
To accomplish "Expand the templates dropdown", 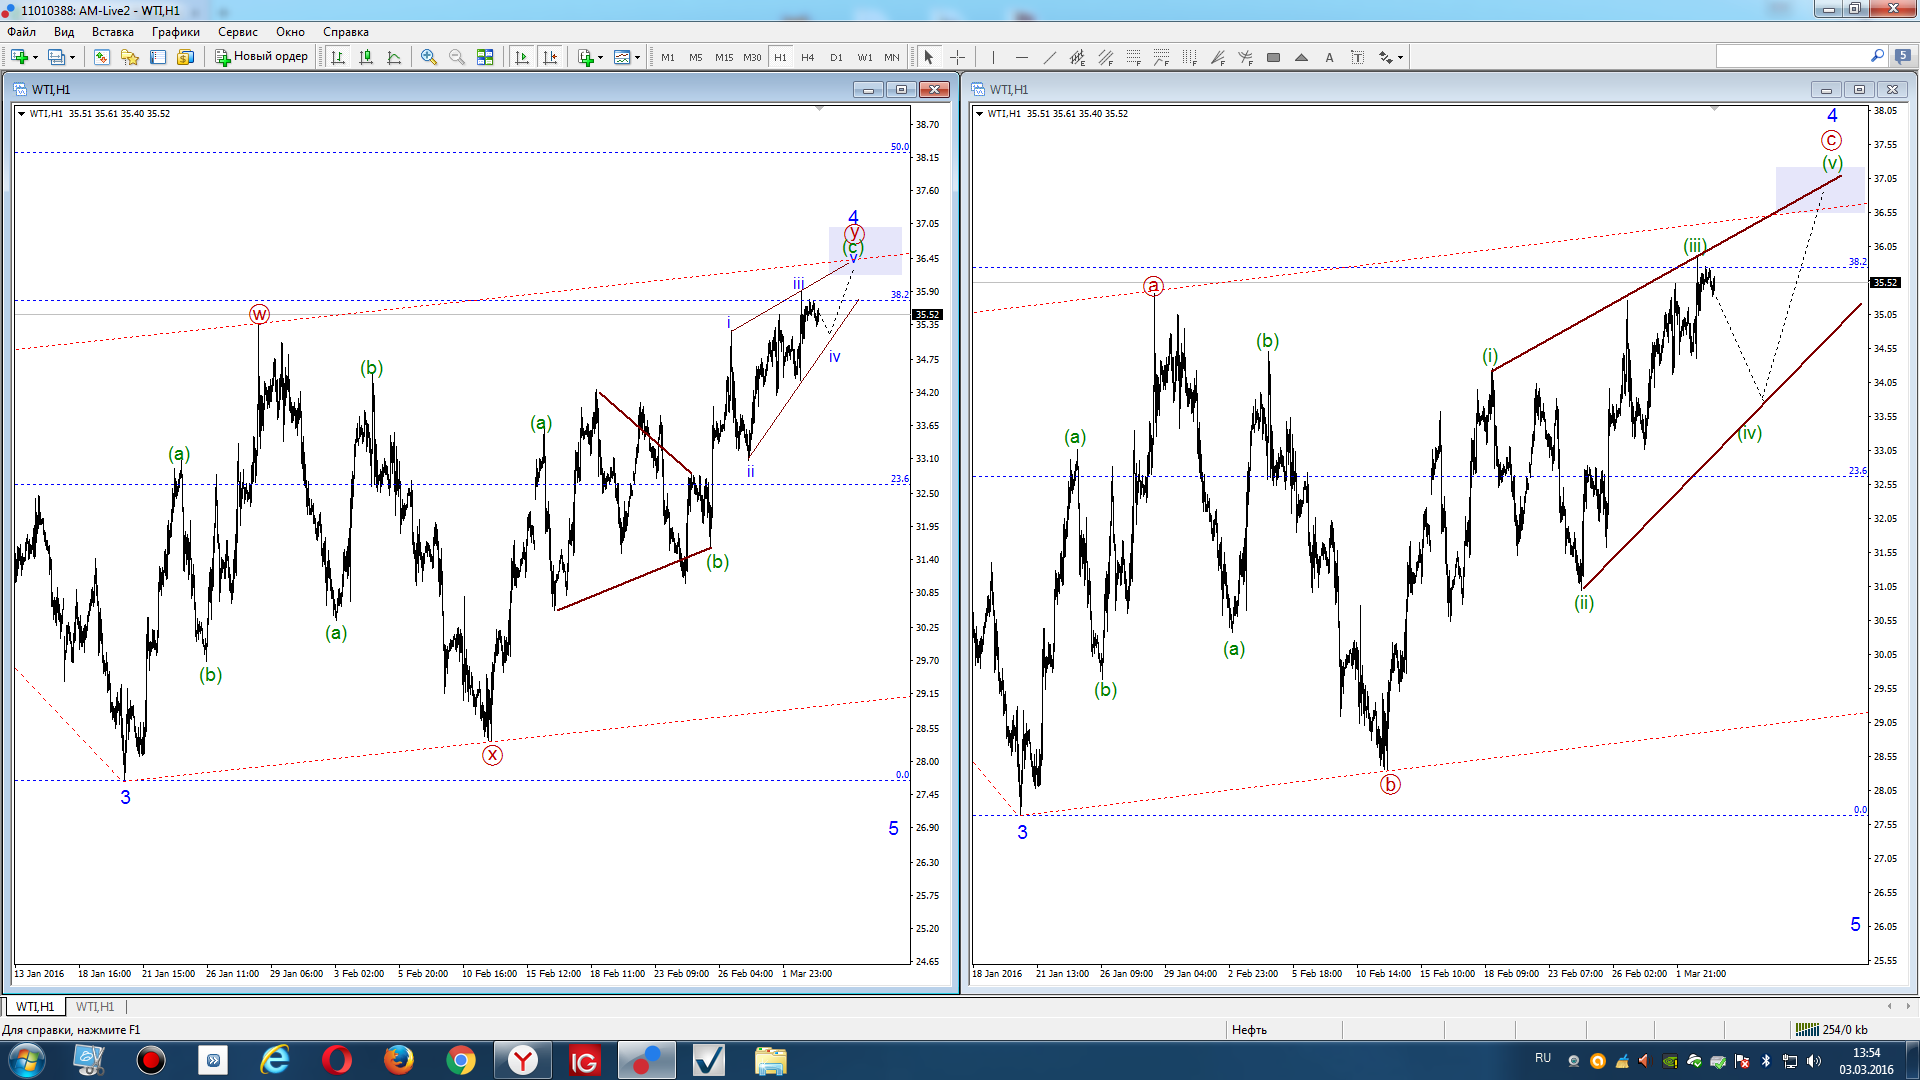I will coord(637,57).
